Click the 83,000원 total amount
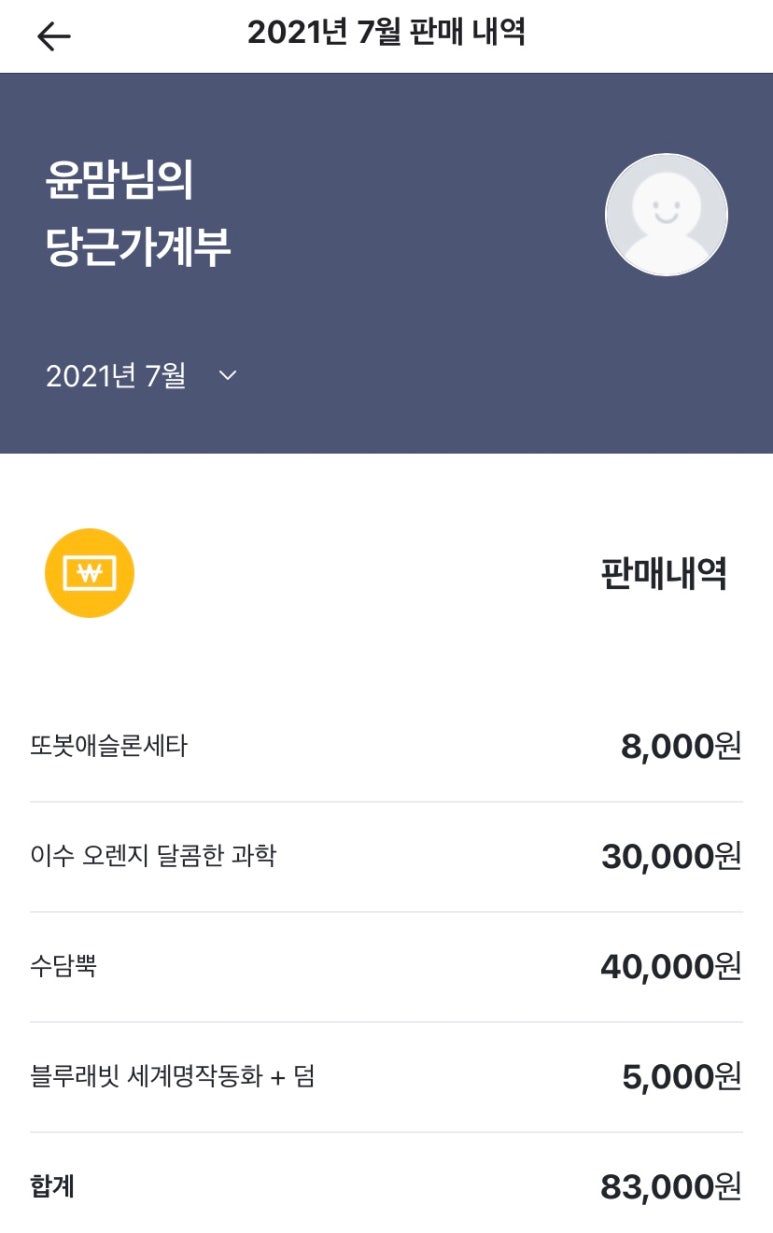The width and height of the screenshot is (773, 1233). click(670, 1187)
